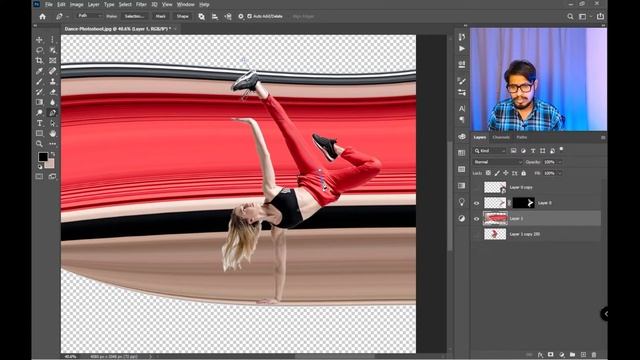This screenshot has height=360, width=640.
Task: Click the Layer 1 copy 200 thumbnail
Action: click(x=495, y=234)
